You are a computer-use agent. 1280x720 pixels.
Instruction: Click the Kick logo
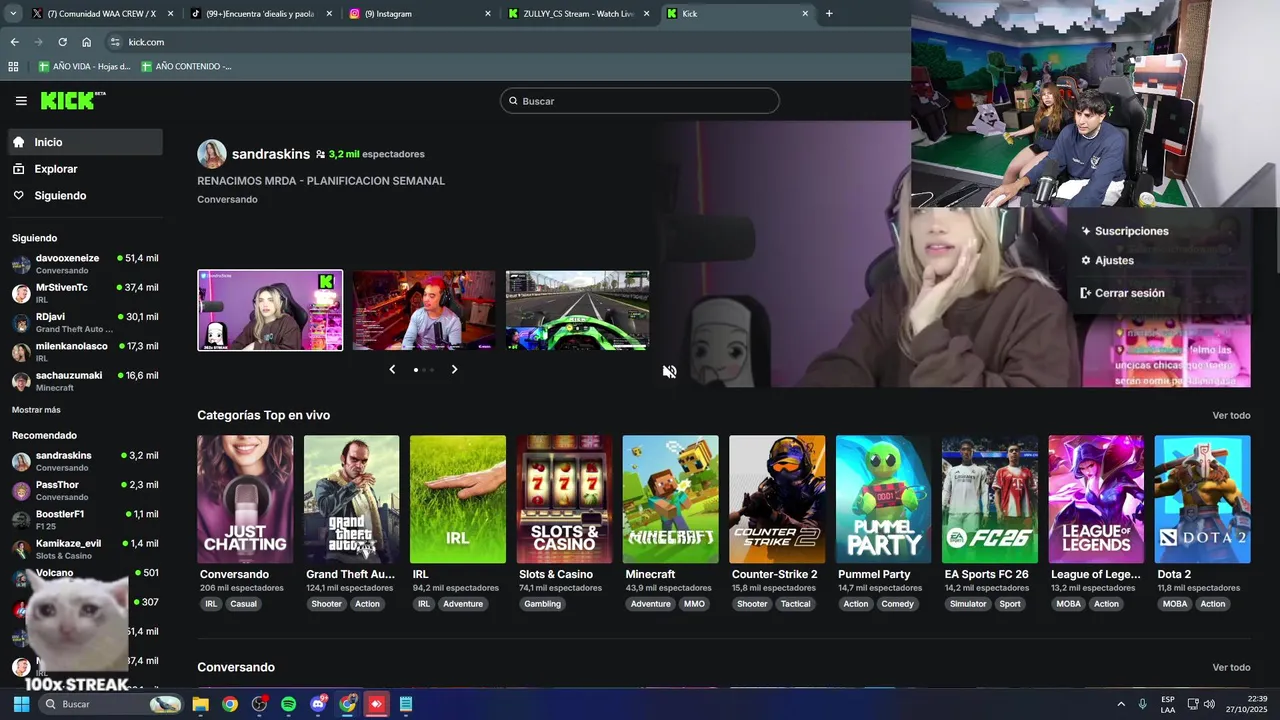[73, 100]
